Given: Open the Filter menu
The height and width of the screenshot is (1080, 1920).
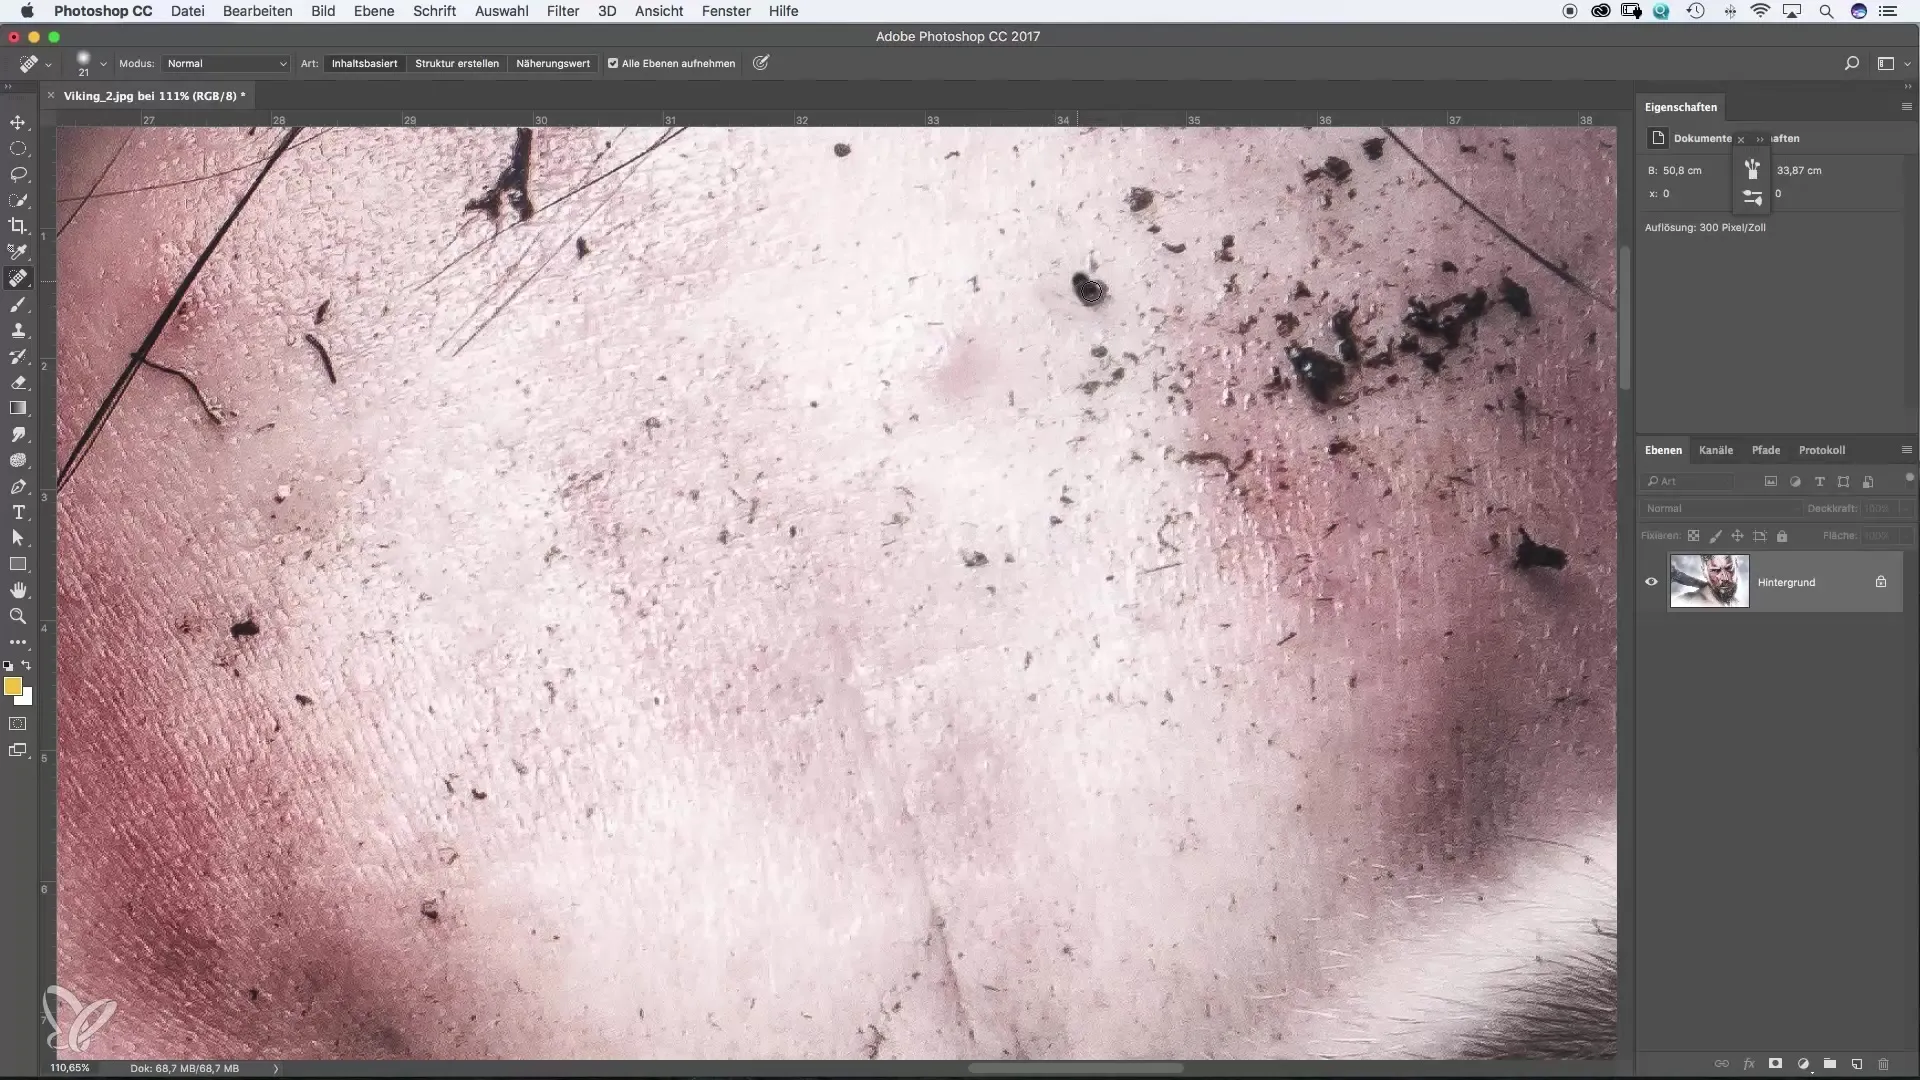Looking at the screenshot, I should tap(563, 11).
